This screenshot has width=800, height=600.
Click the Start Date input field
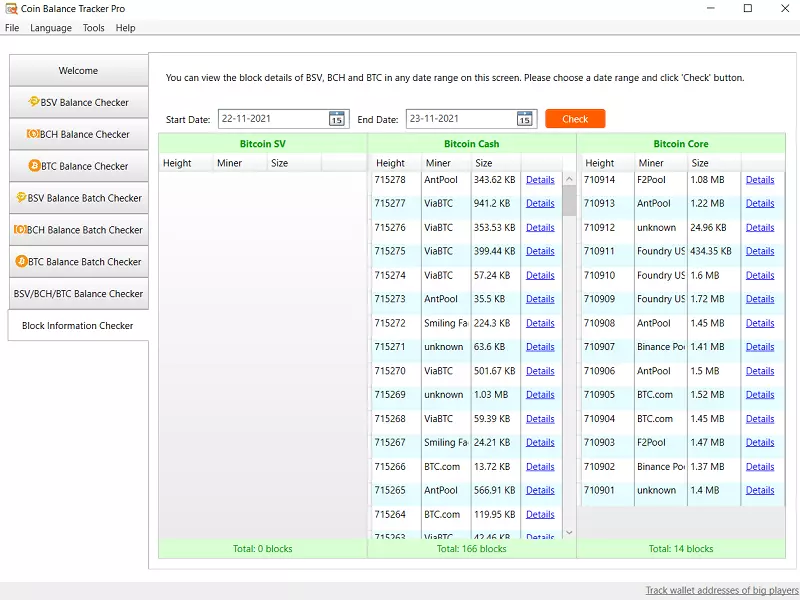[272, 119]
